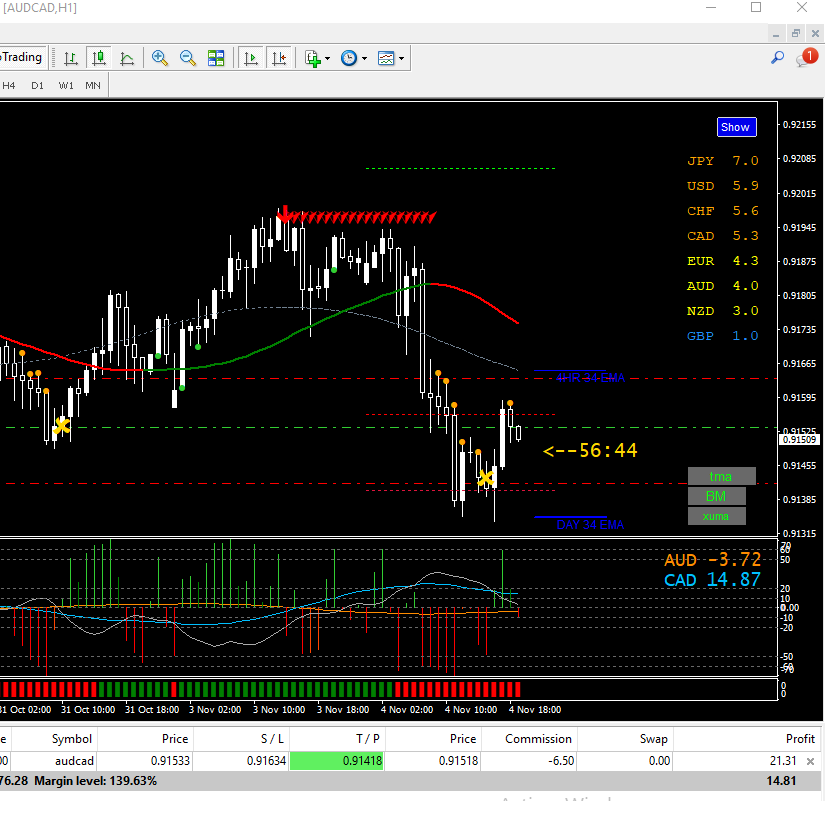Click the red-green trend histogram bar
Image resolution: width=825 pixels, height=840 pixels.
tap(260, 689)
